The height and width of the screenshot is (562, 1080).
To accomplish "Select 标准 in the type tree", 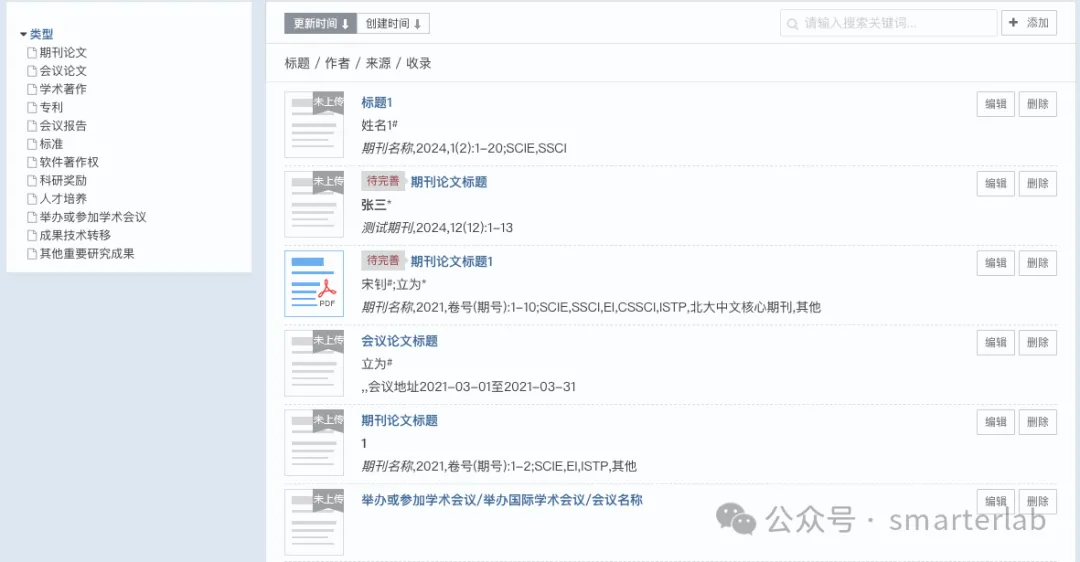I will click(51, 143).
